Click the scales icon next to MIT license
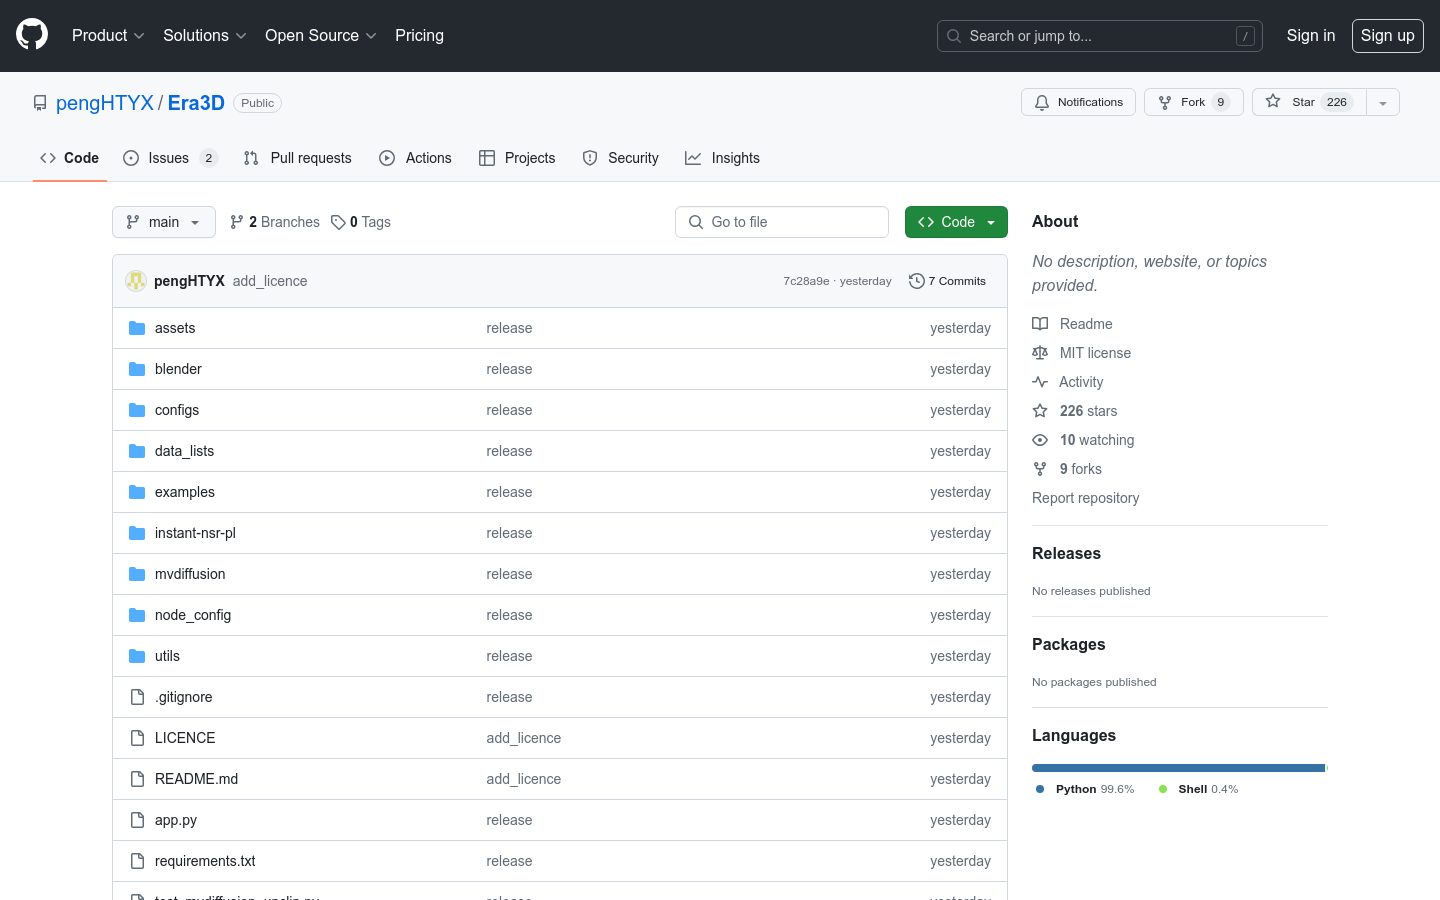 (1040, 353)
